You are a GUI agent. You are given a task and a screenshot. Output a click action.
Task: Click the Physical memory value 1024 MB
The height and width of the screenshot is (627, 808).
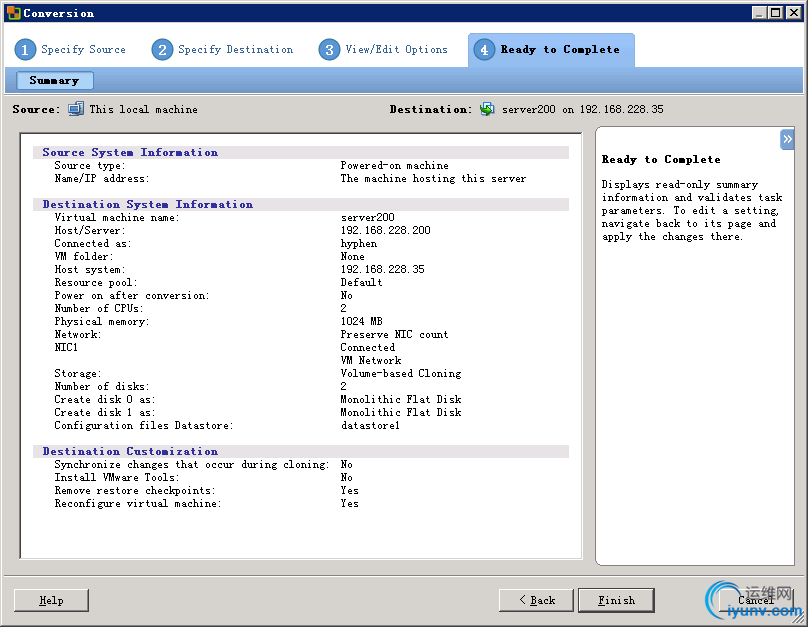[361, 321]
